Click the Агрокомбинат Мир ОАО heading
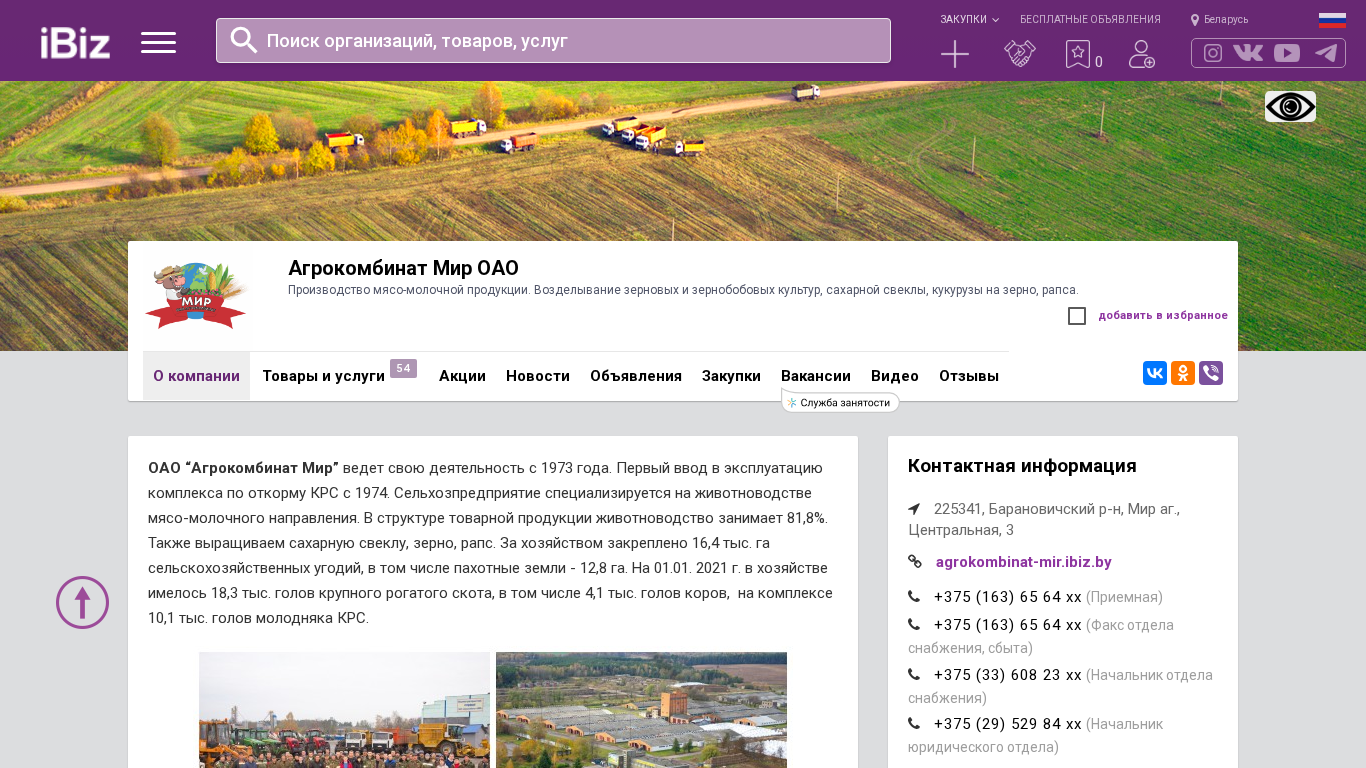 tap(403, 268)
